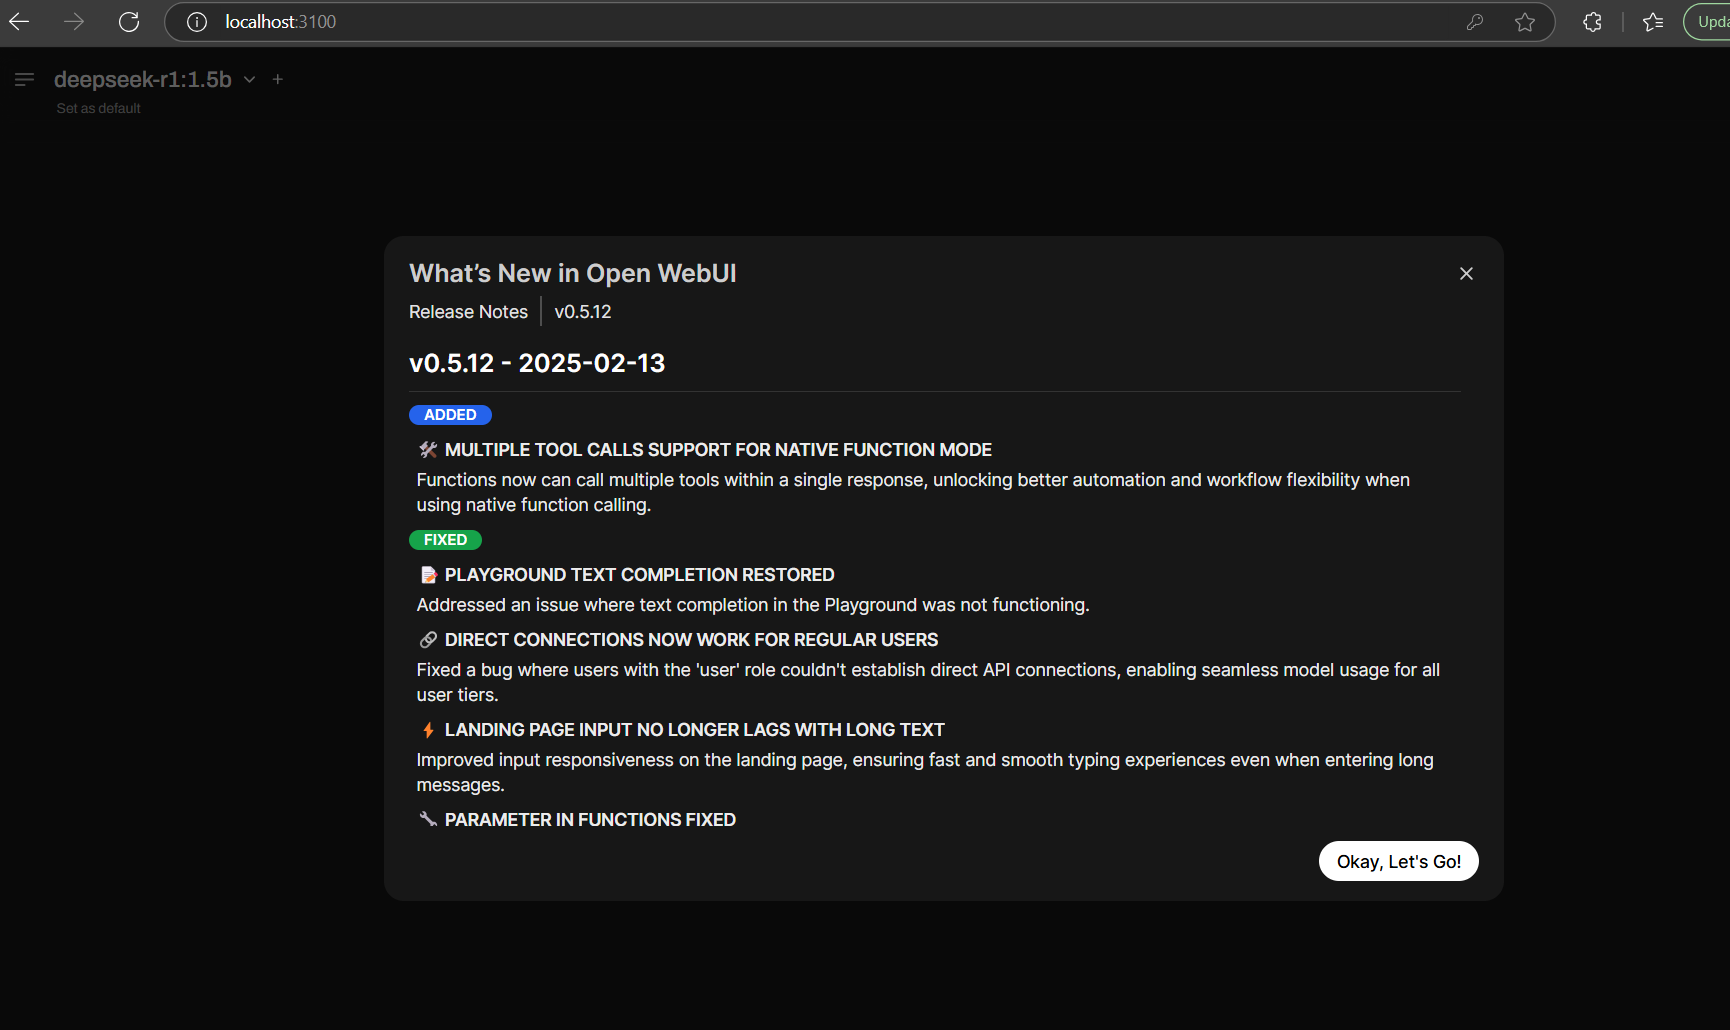
Task: Close the What's New dialog
Action: 1466,274
